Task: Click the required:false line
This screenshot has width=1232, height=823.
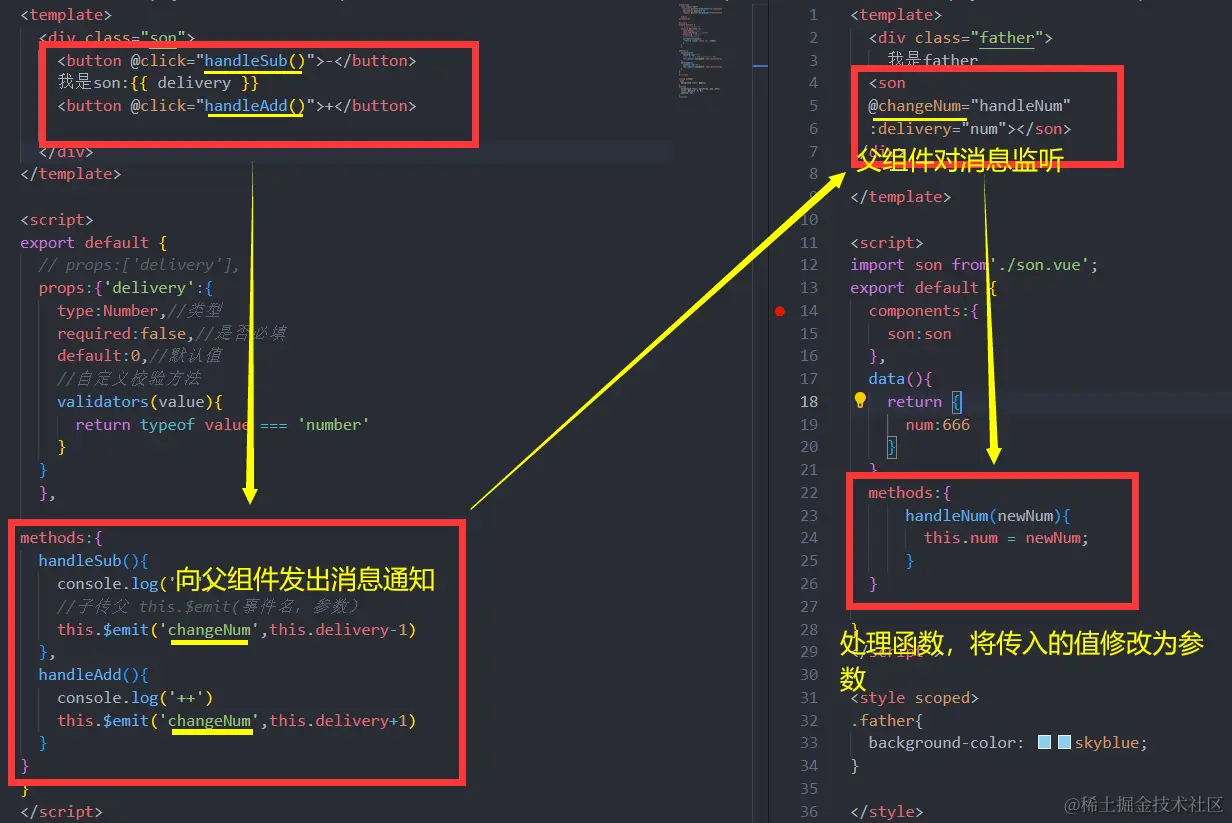Action: click(172, 333)
